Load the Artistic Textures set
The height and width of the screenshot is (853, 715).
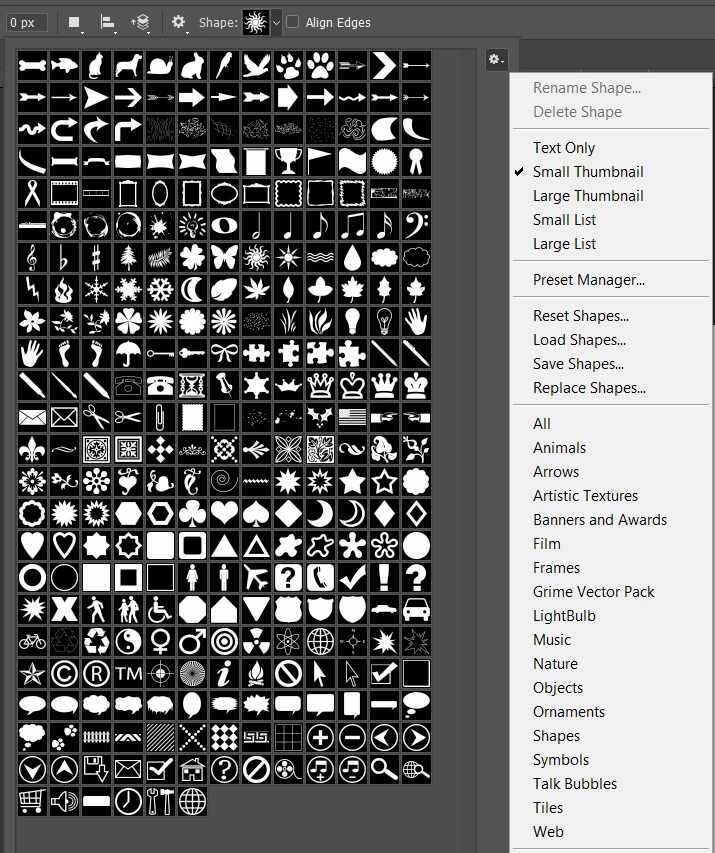585,496
